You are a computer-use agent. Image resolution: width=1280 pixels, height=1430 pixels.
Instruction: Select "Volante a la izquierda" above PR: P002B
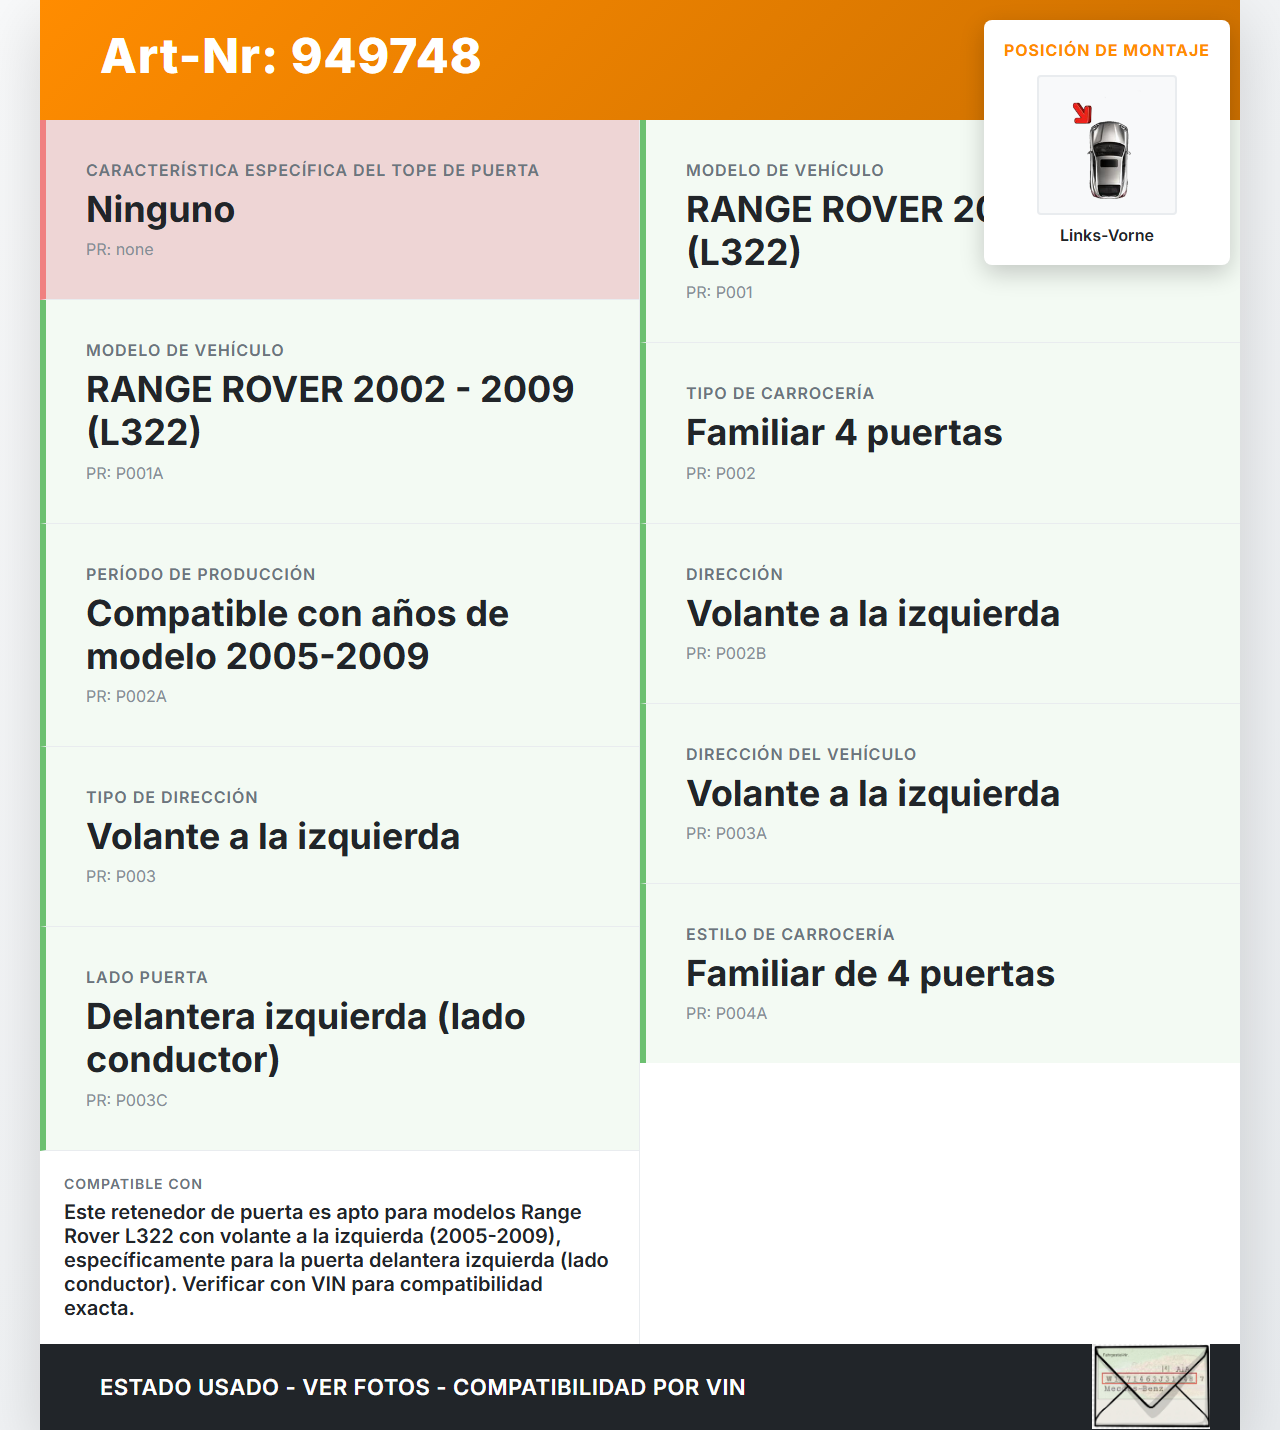point(873,613)
